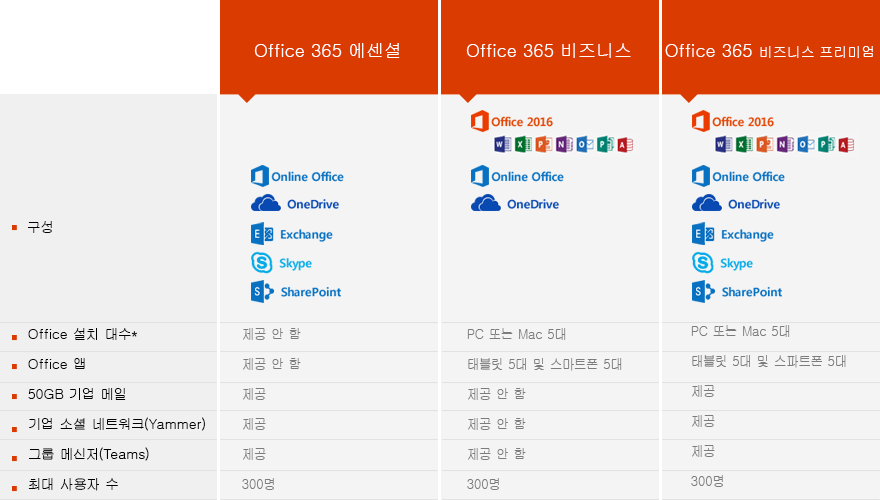Click 제공 for 프리미엄 Yammer row

pos(703,421)
